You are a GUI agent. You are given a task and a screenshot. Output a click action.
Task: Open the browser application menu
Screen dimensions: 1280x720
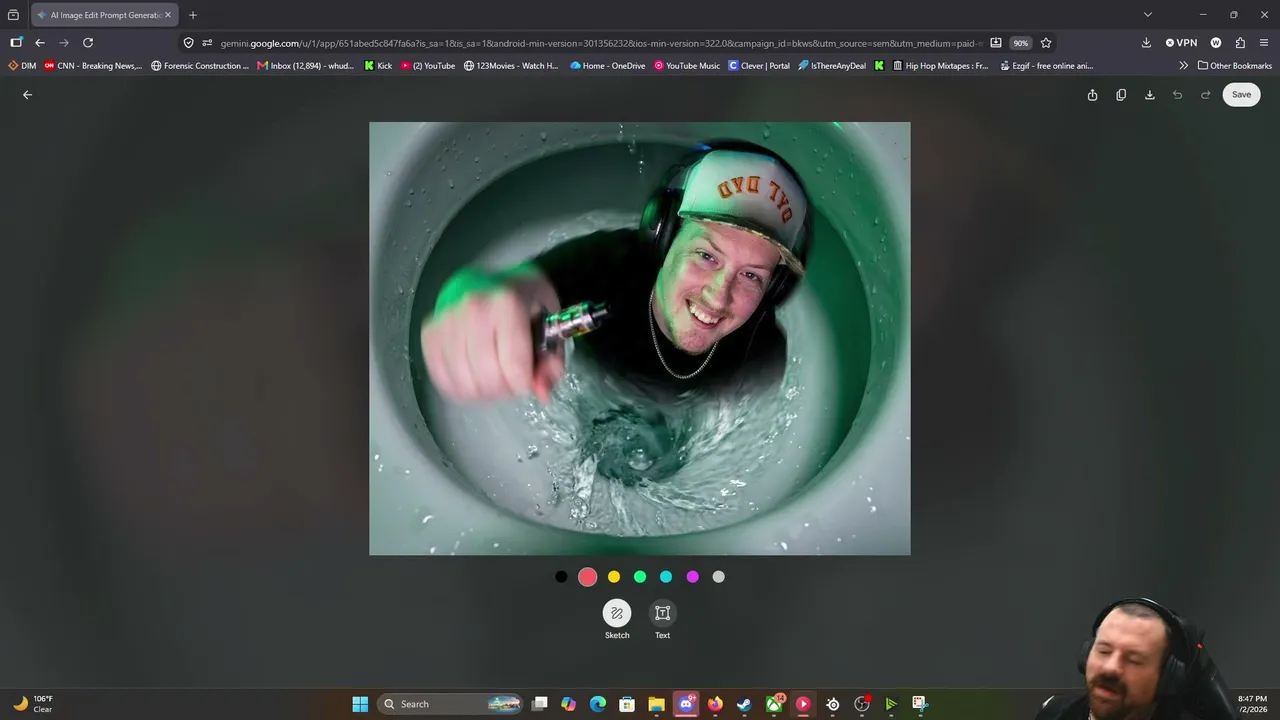click(x=1264, y=43)
